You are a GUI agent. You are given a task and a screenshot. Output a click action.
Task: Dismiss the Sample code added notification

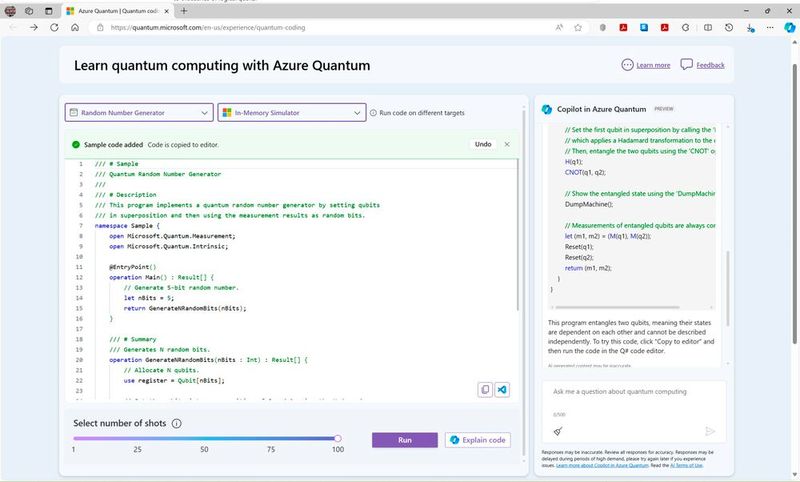point(507,144)
